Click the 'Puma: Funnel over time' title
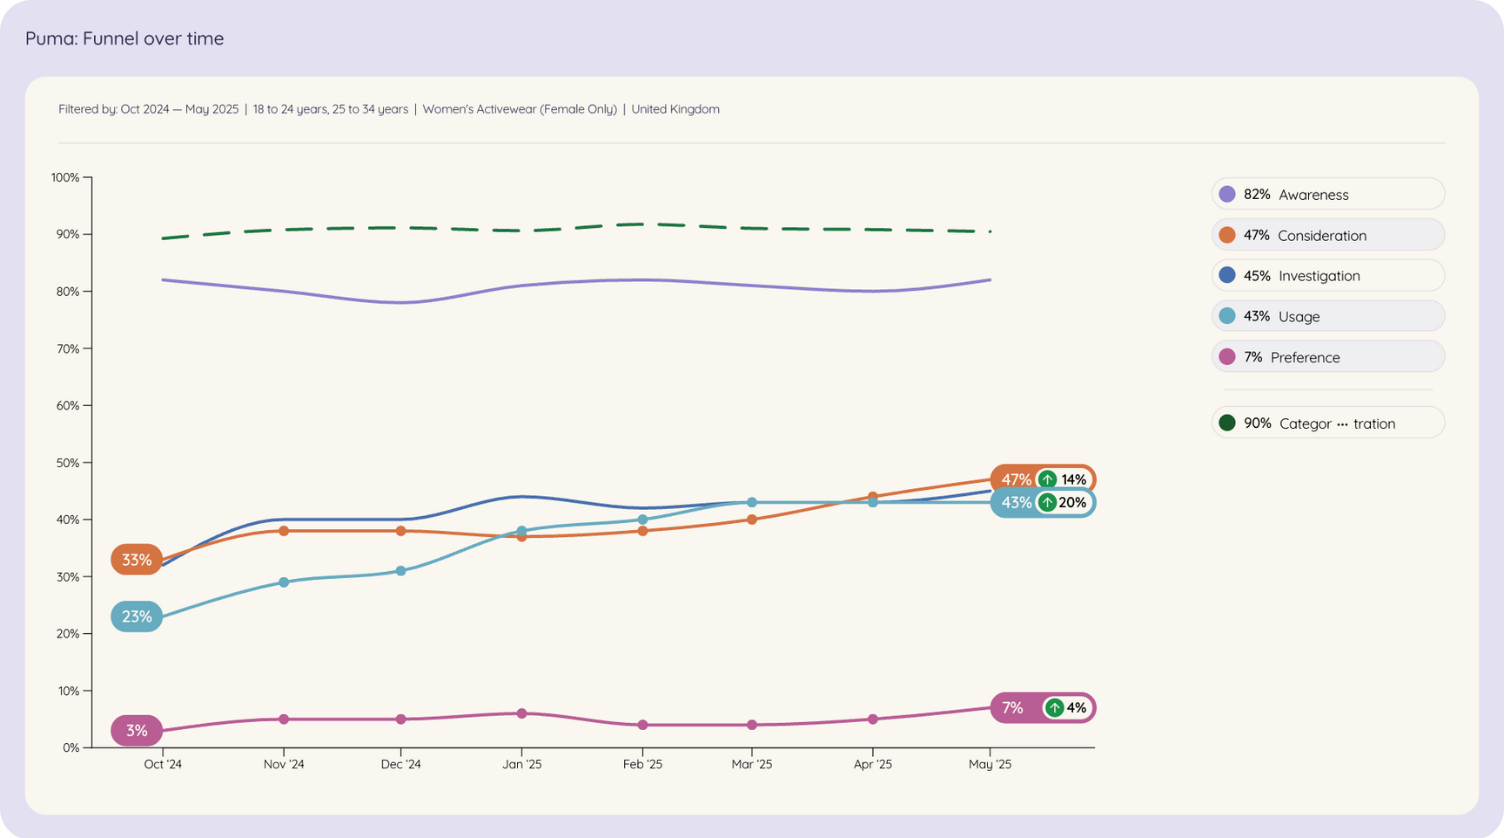This screenshot has width=1506, height=838. (125, 39)
